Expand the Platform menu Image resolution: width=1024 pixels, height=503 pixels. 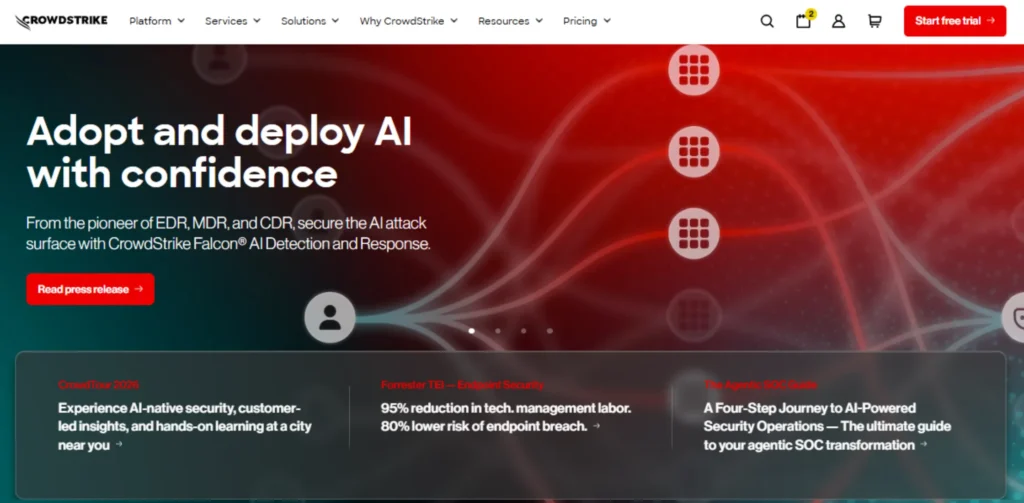pyautogui.click(x=157, y=21)
